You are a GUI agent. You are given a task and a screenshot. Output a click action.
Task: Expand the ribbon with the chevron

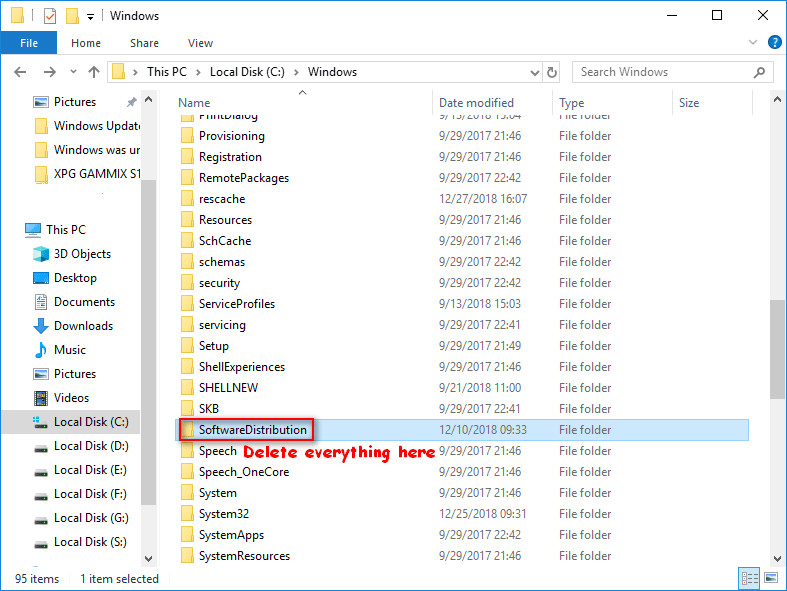tap(752, 42)
